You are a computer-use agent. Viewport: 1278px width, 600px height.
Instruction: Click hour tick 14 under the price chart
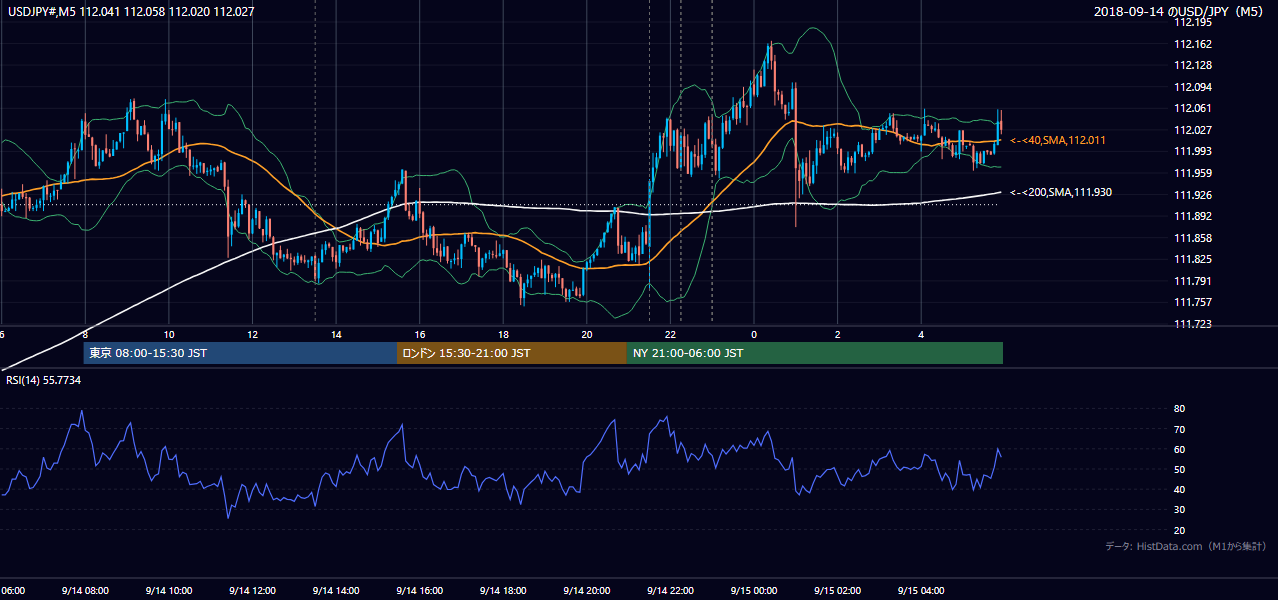(336, 334)
